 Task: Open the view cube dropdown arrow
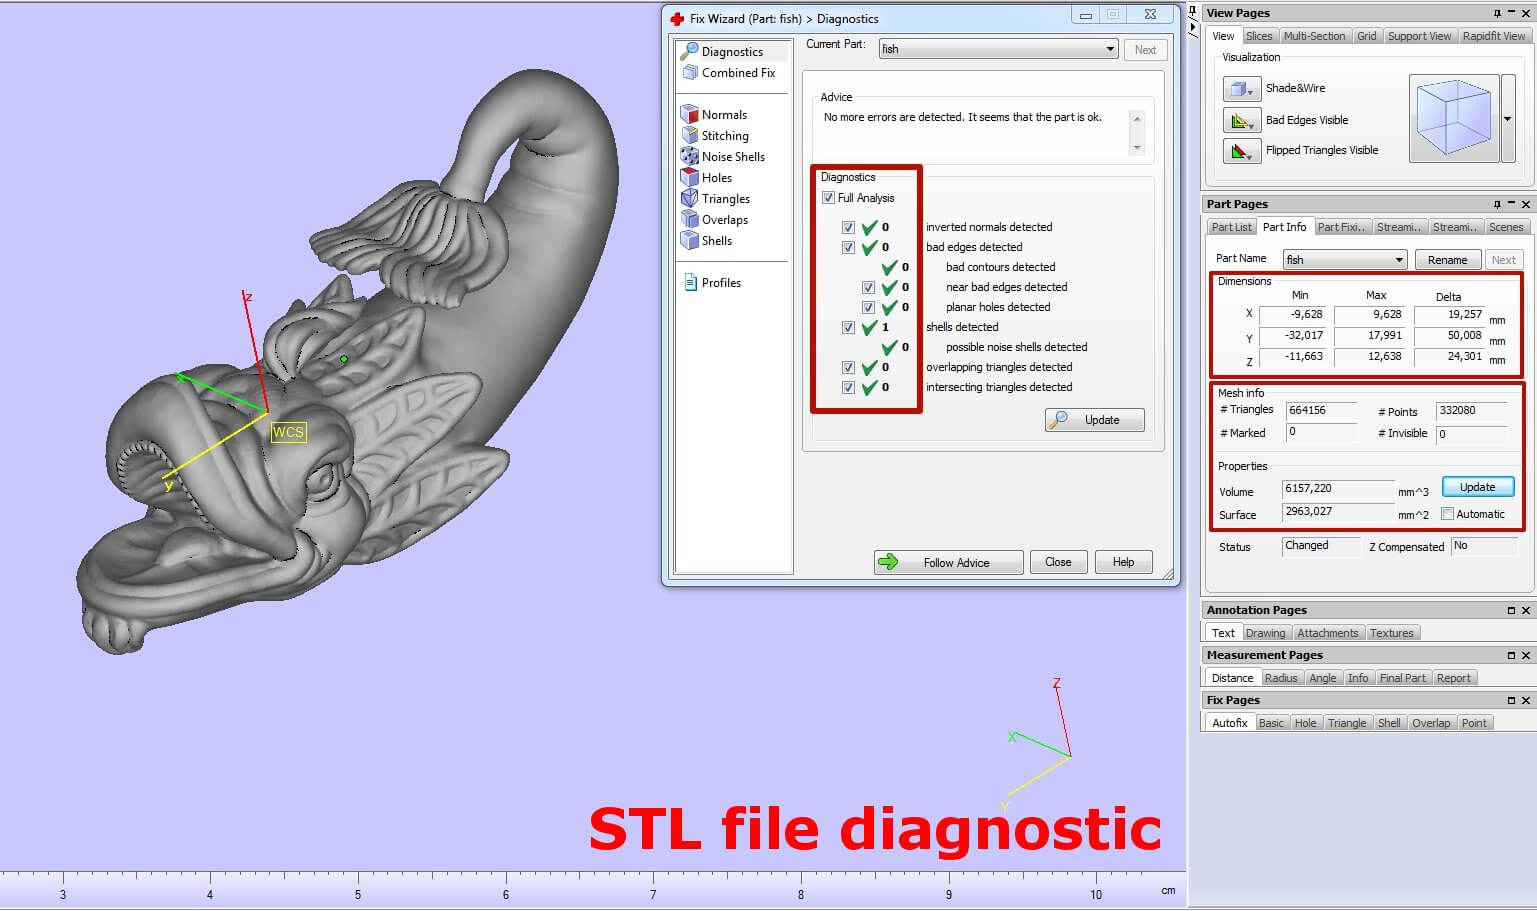pyautogui.click(x=1508, y=119)
